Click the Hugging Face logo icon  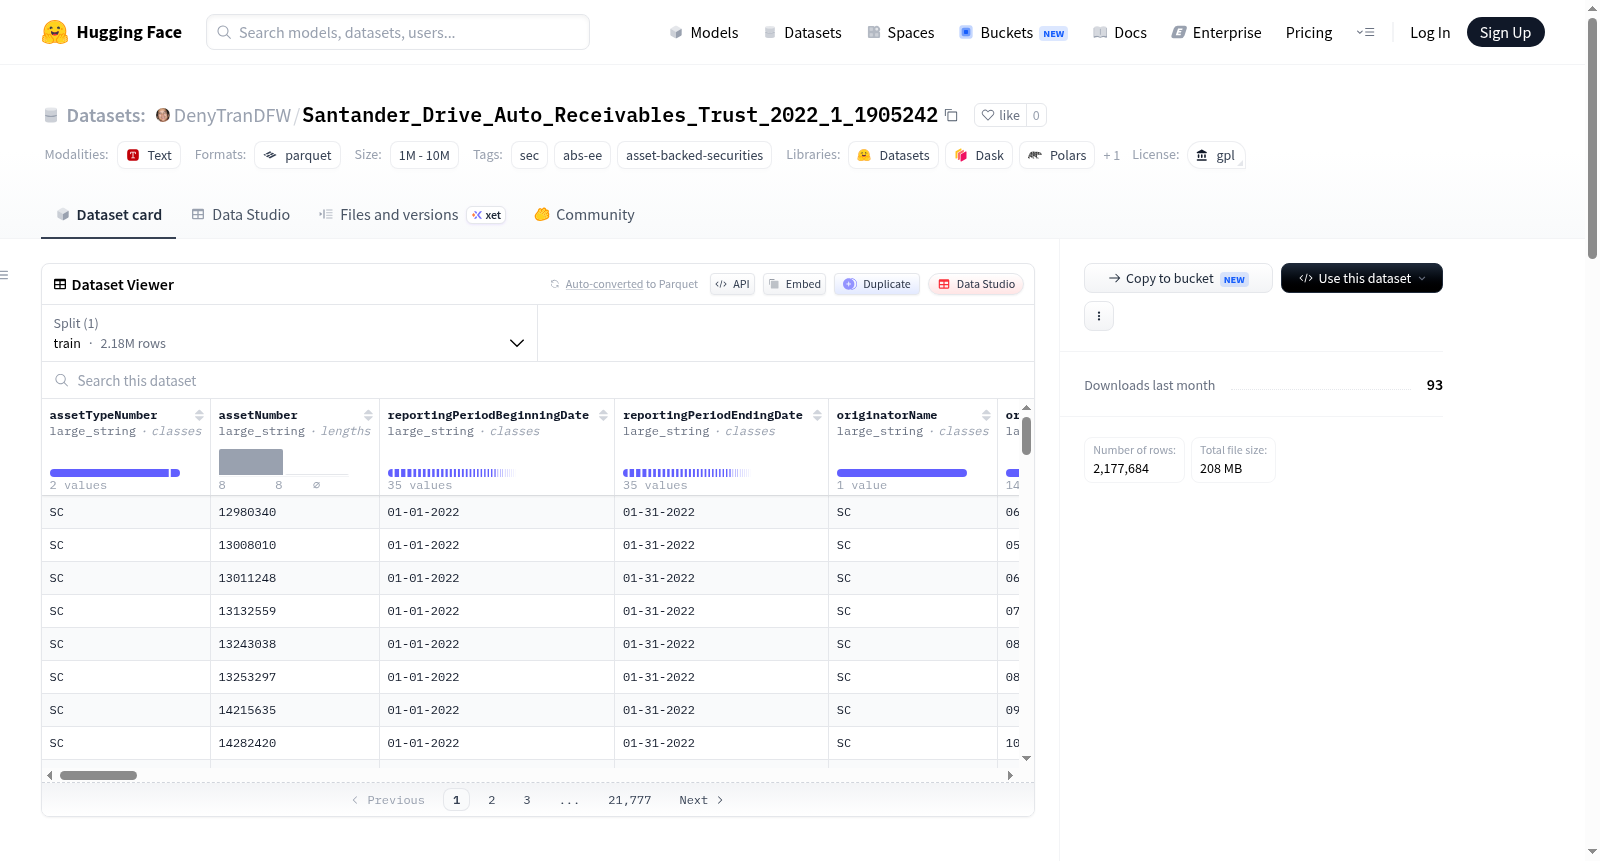tap(55, 32)
